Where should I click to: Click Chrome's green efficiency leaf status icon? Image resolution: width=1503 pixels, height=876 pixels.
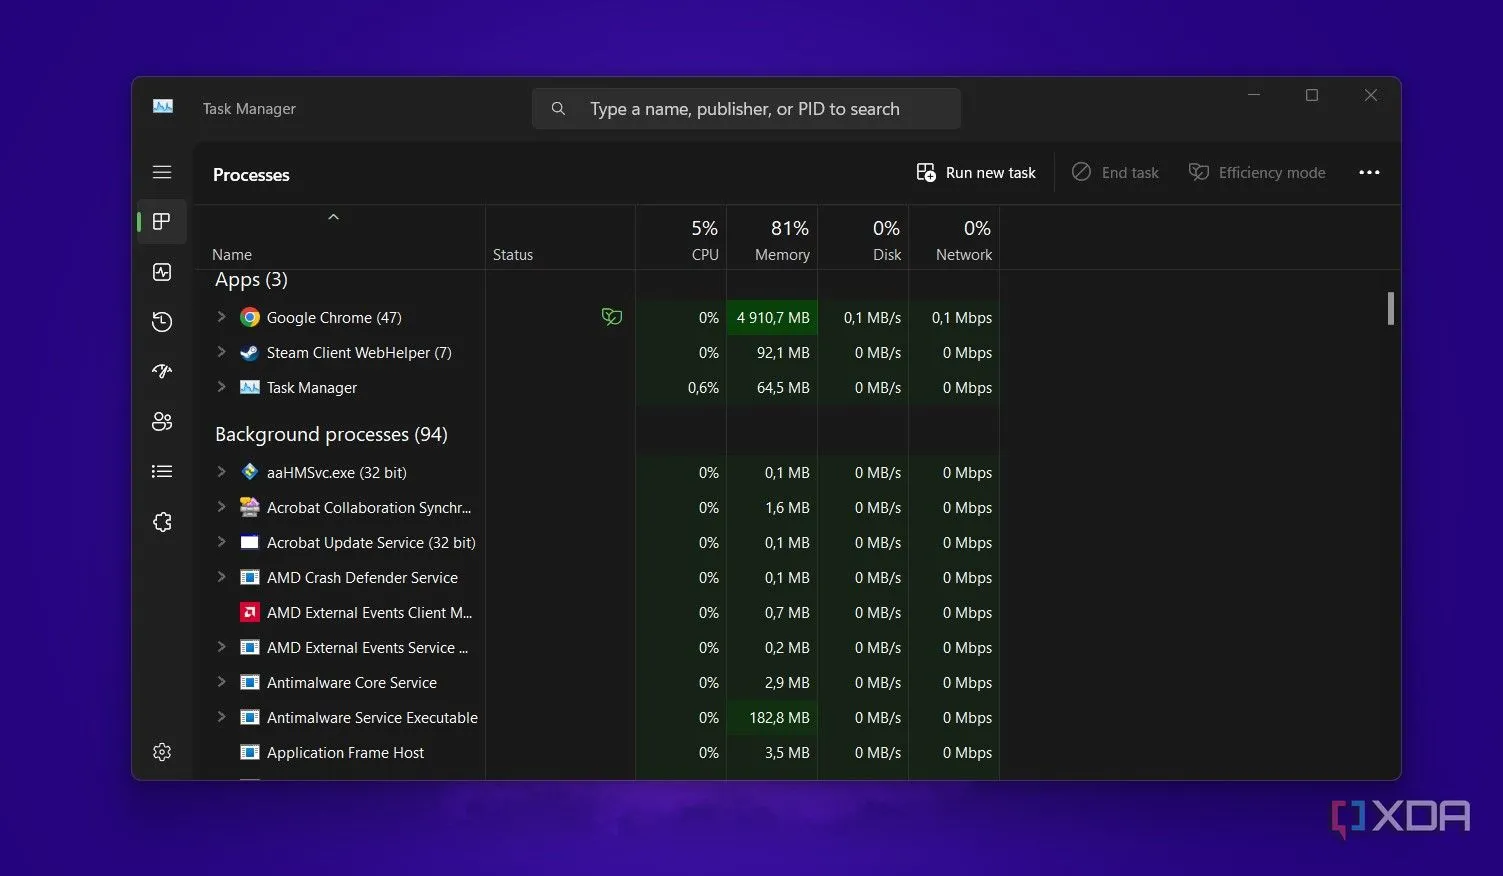click(612, 317)
